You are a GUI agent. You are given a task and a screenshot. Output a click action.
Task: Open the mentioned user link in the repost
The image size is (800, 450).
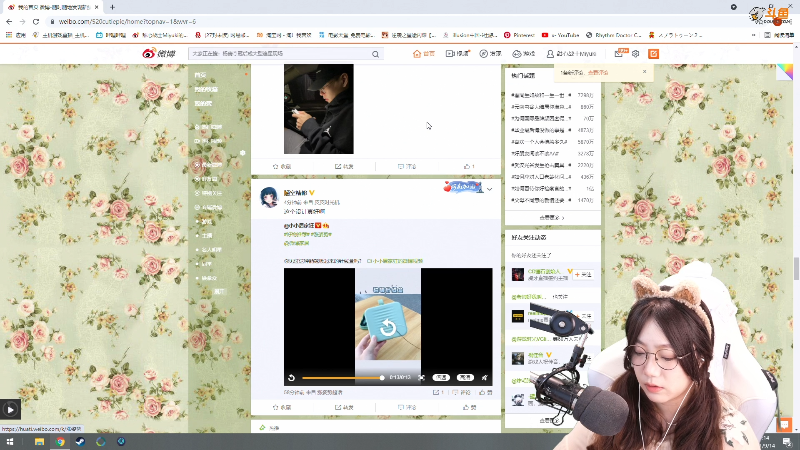click(299, 225)
